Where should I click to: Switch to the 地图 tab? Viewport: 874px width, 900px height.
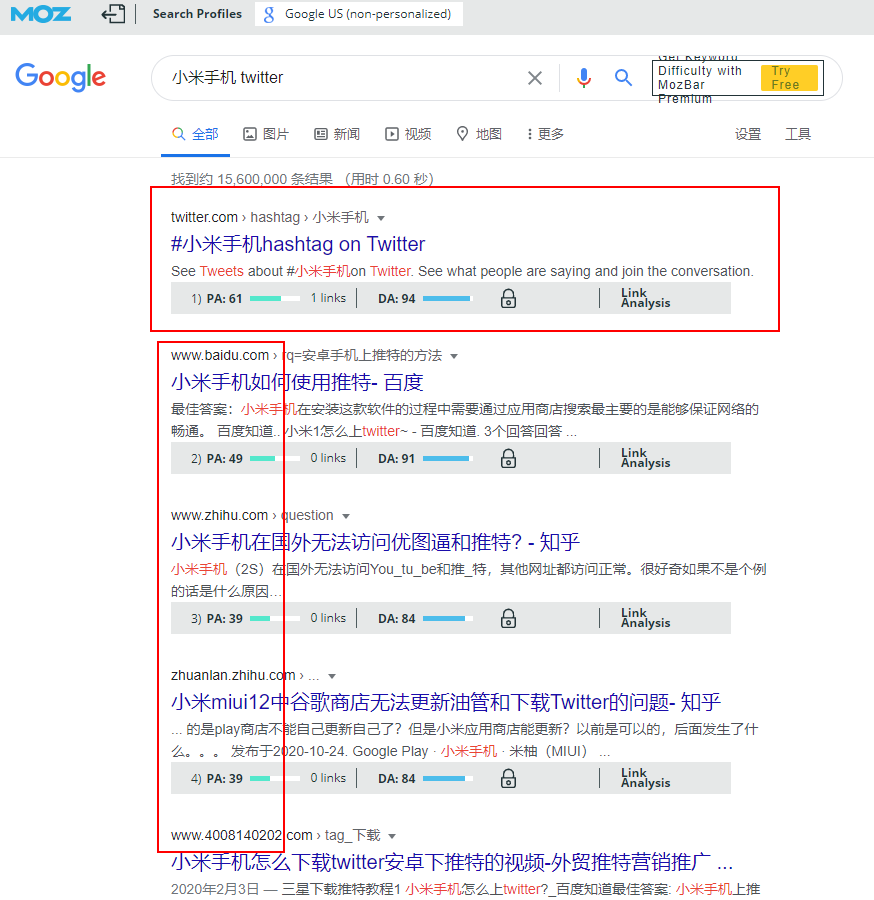(x=479, y=134)
